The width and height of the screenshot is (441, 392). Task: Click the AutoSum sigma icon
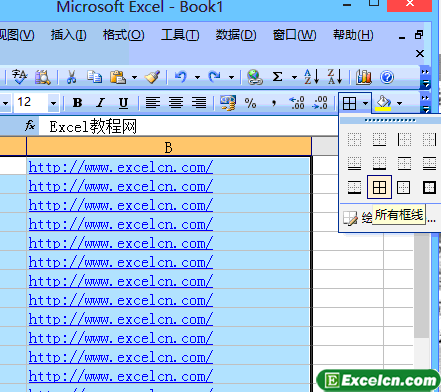tap(277, 77)
